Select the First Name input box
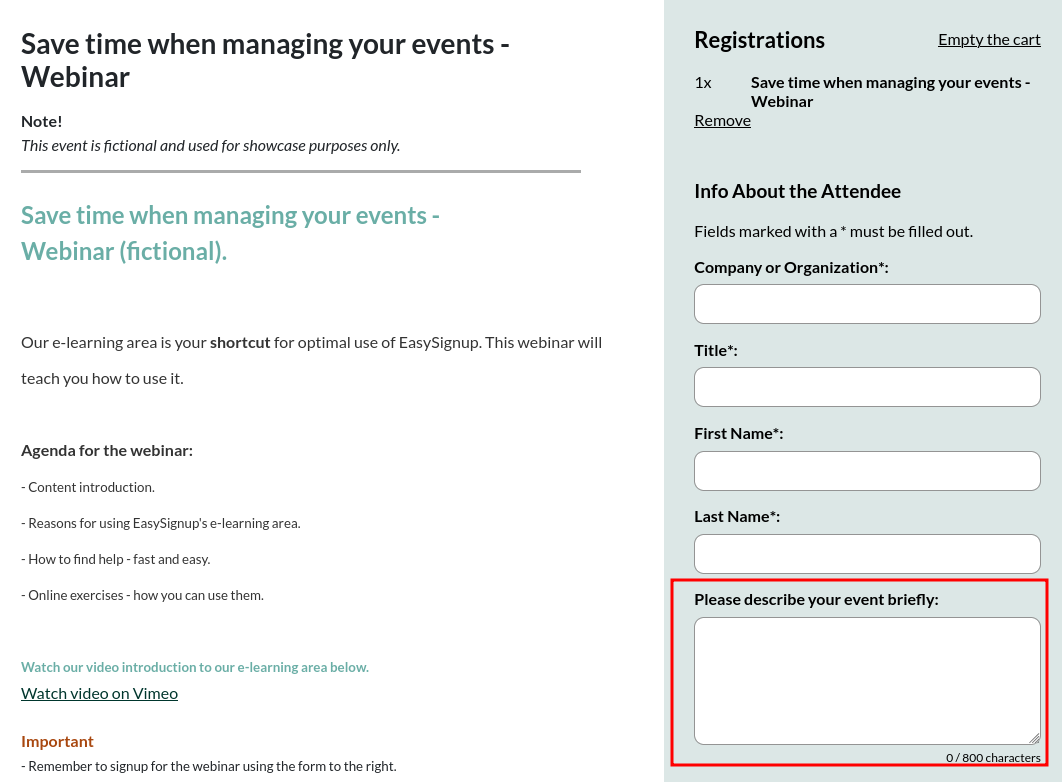Screen dimensions: 1062x782 867,471
